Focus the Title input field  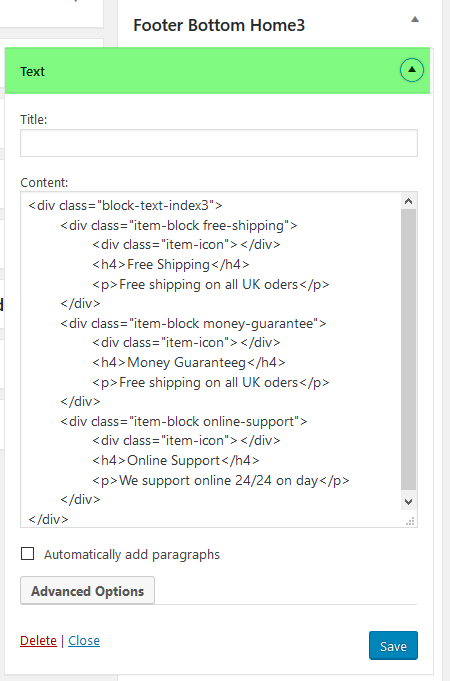click(x=219, y=143)
